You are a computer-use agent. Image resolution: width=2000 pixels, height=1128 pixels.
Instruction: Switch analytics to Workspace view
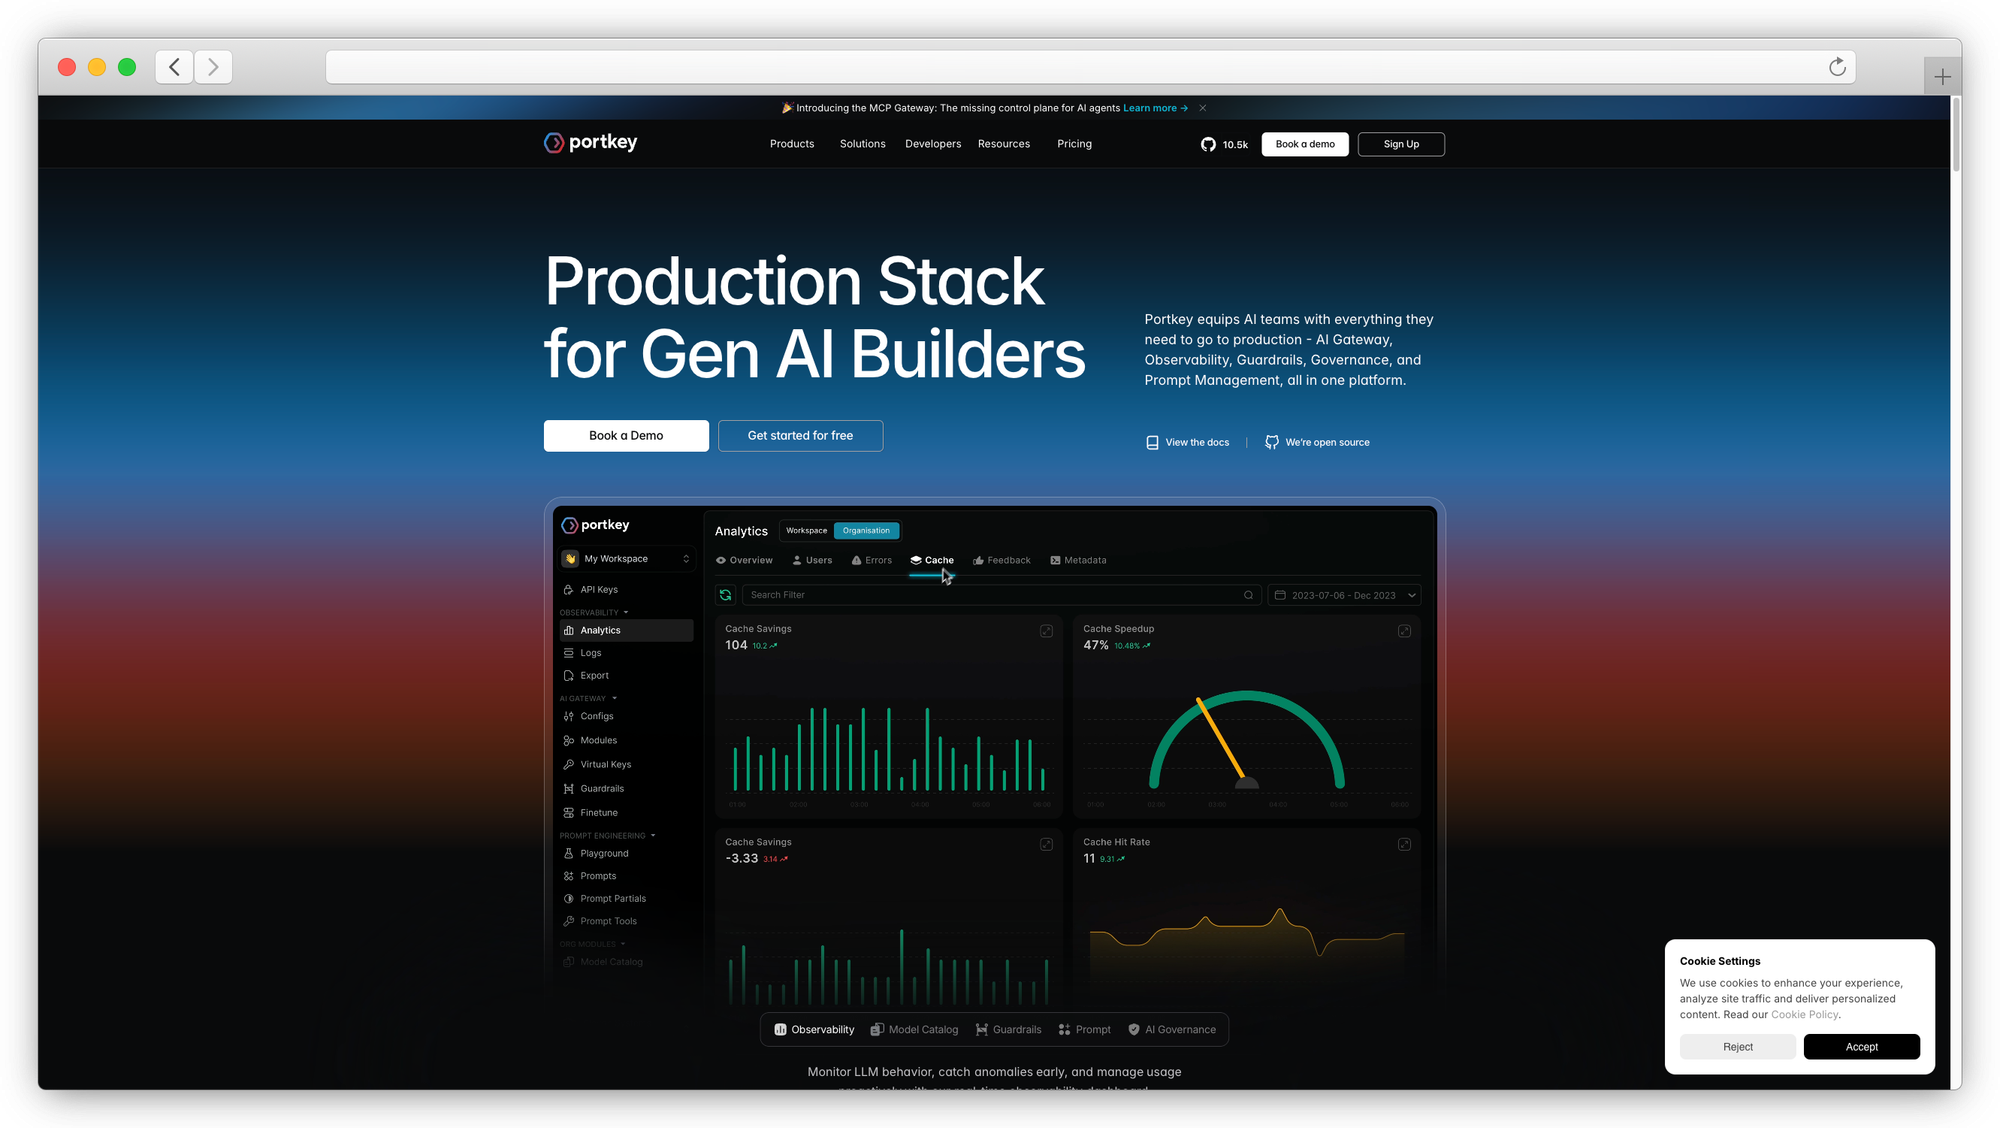point(806,531)
